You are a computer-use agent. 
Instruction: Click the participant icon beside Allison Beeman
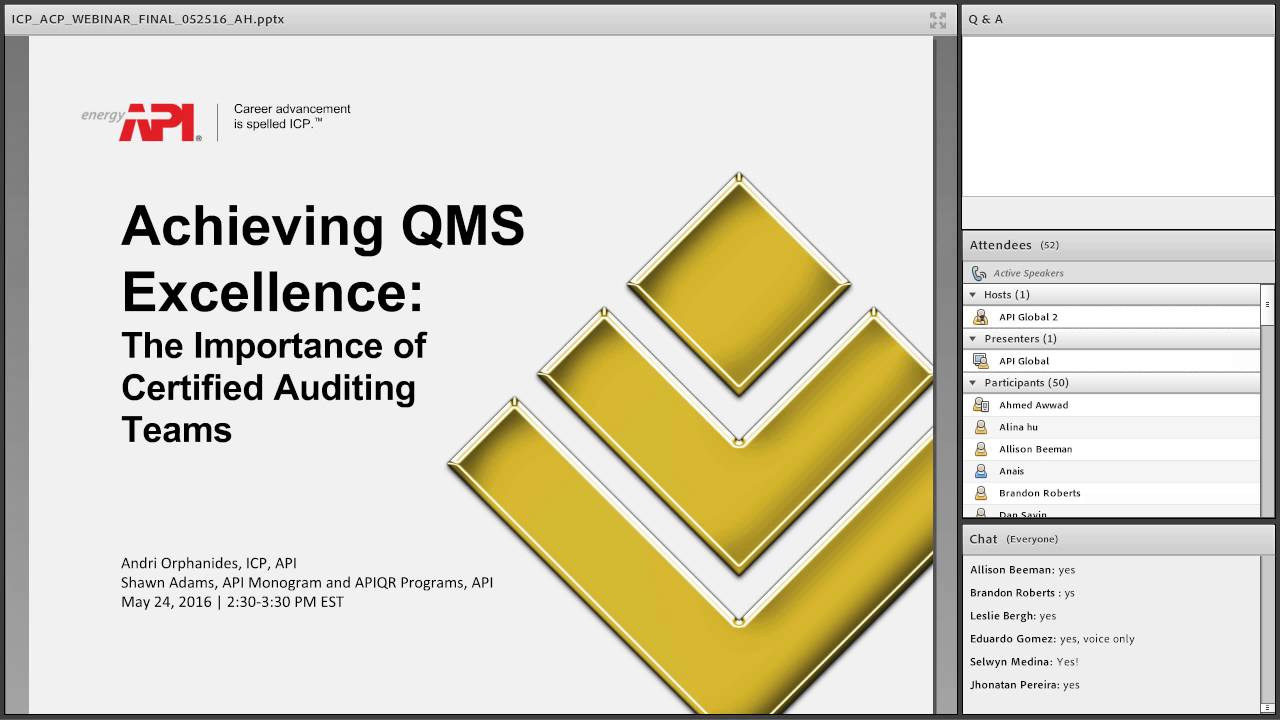(981, 449)
